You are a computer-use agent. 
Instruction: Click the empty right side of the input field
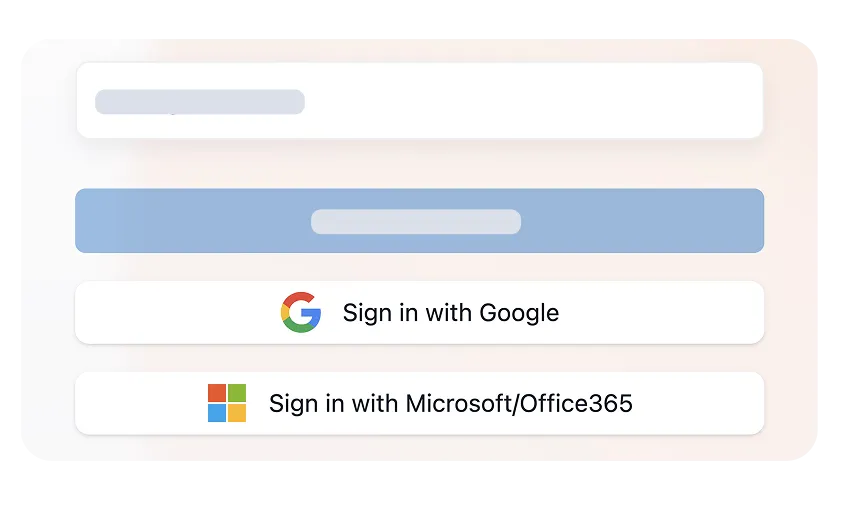543,101
